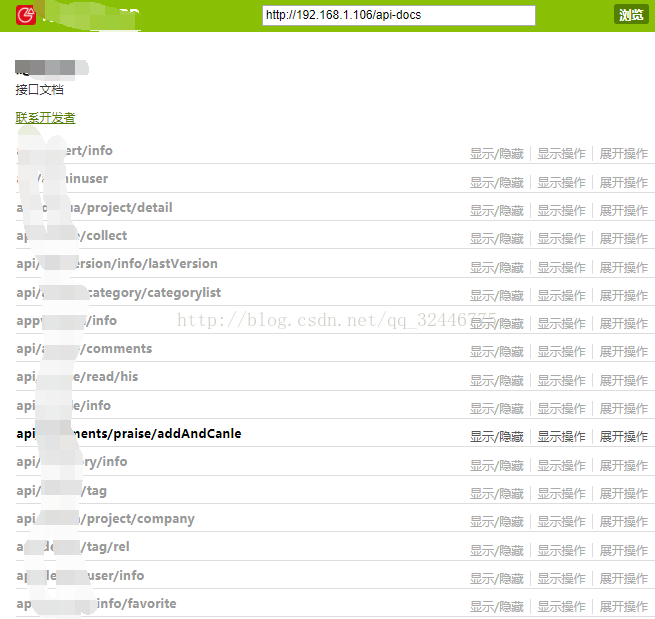Expand operations for project/detail row
This screenshot has width=655, height=619.
[624, 211]
